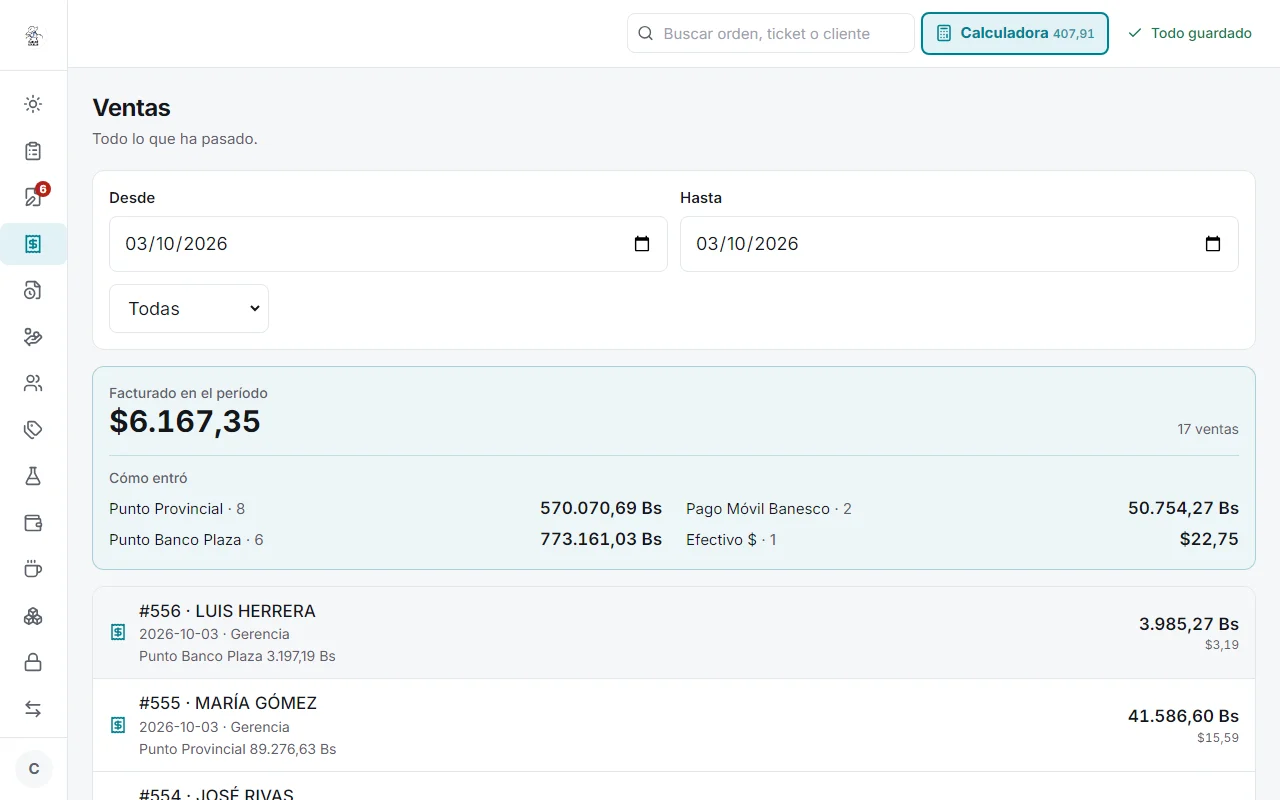This screenshot has height=800, width=1280.
Task: Open sale #555 · MARÍA GÓMEZ
Action: click(674, 725)
